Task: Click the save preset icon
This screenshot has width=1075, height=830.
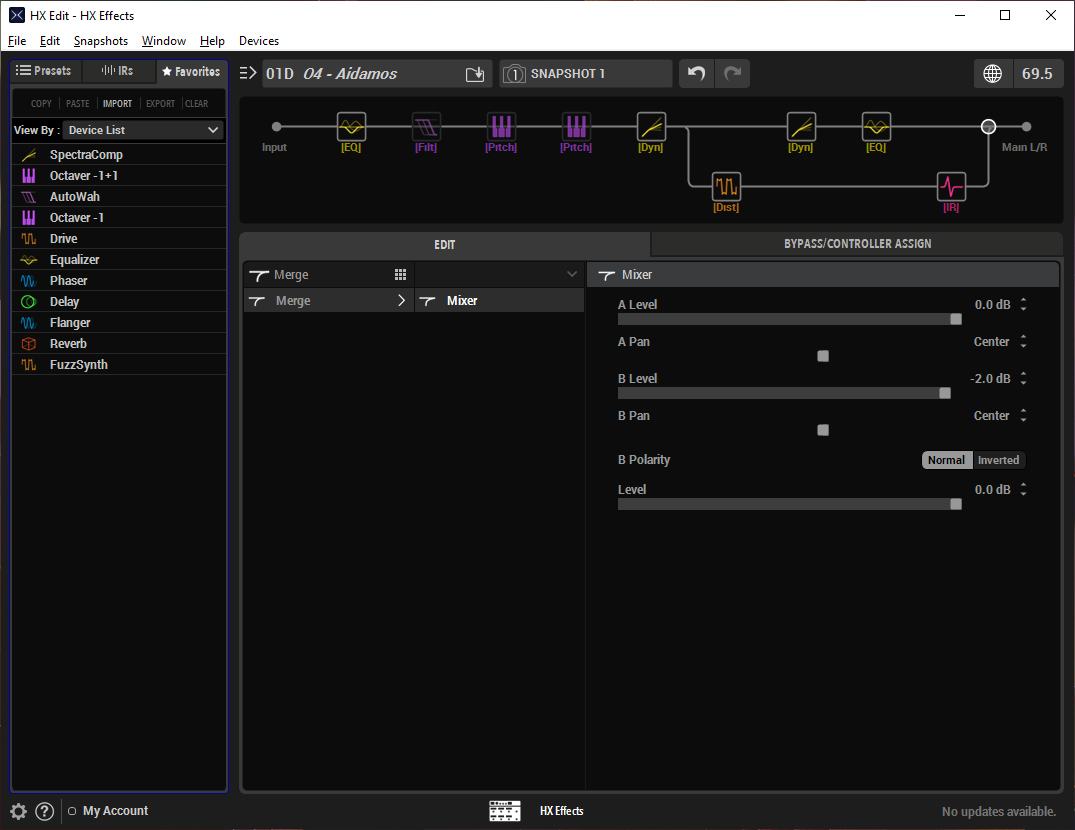Action: [475, 74]
